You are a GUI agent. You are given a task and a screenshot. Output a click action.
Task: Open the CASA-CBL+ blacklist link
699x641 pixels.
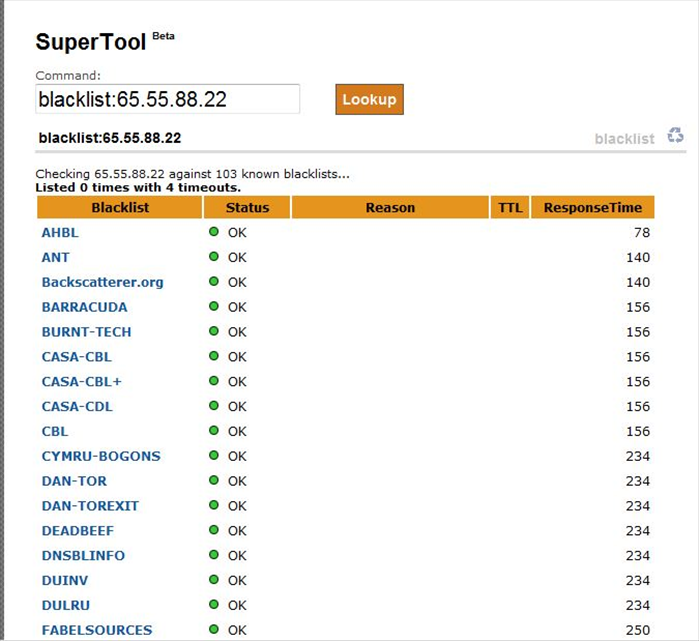pos(82,382)
